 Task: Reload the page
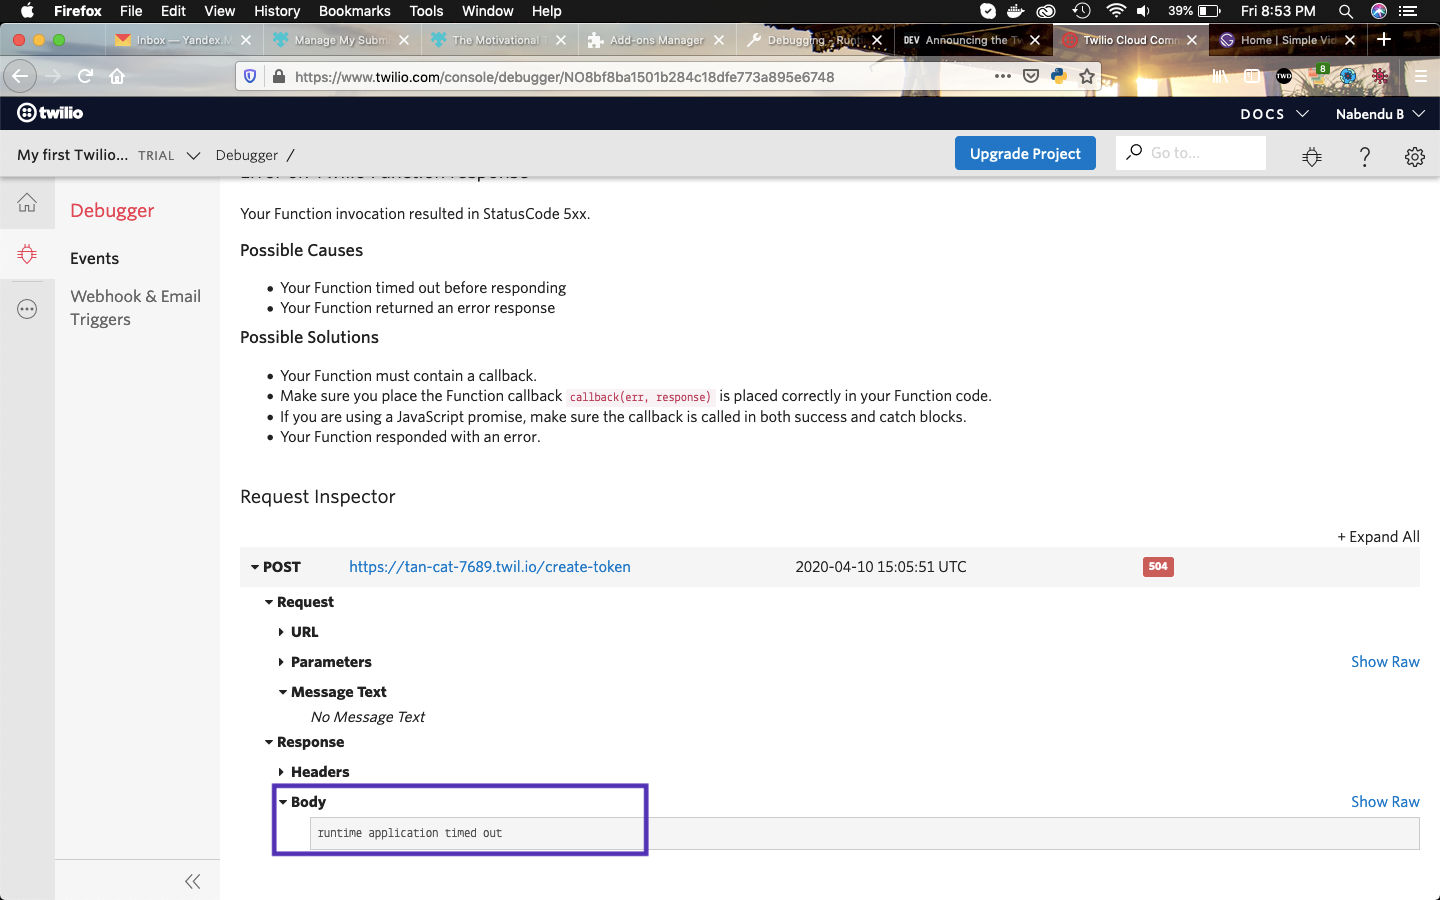click(x=85, y=76)
